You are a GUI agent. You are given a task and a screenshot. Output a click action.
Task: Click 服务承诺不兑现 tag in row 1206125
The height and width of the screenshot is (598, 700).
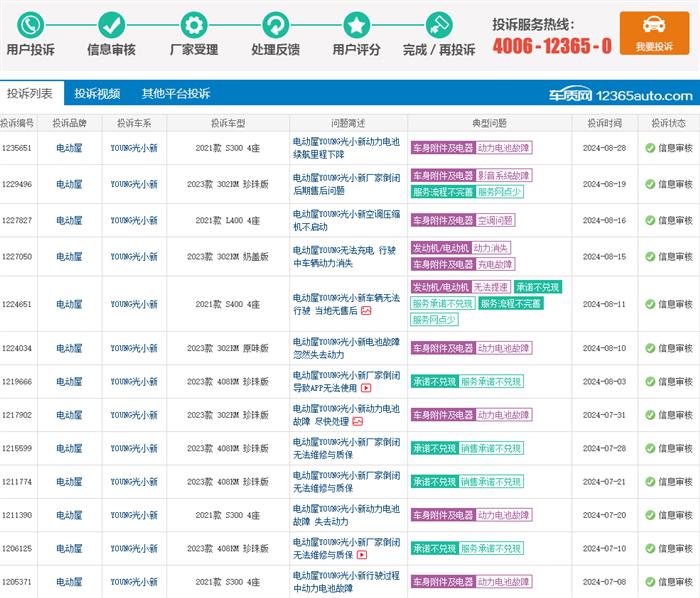491,548
